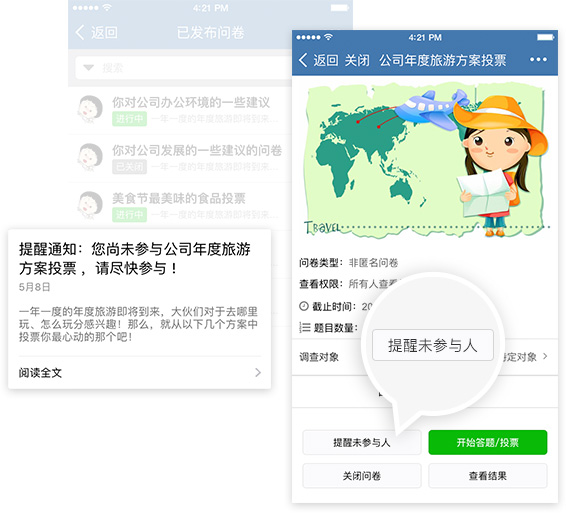The width and height of the screenshot is (566, 513).
Task: Tap the avatar beside 你对公司办公环境的一些建议
Action: 90,109
